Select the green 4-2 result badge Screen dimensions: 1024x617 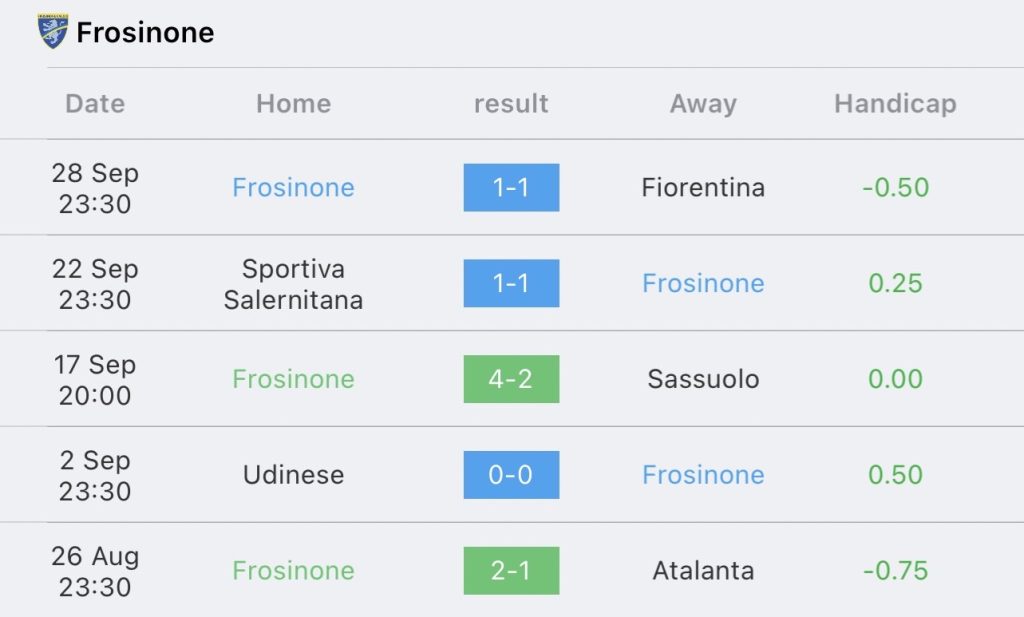click(x=511, y=379)
